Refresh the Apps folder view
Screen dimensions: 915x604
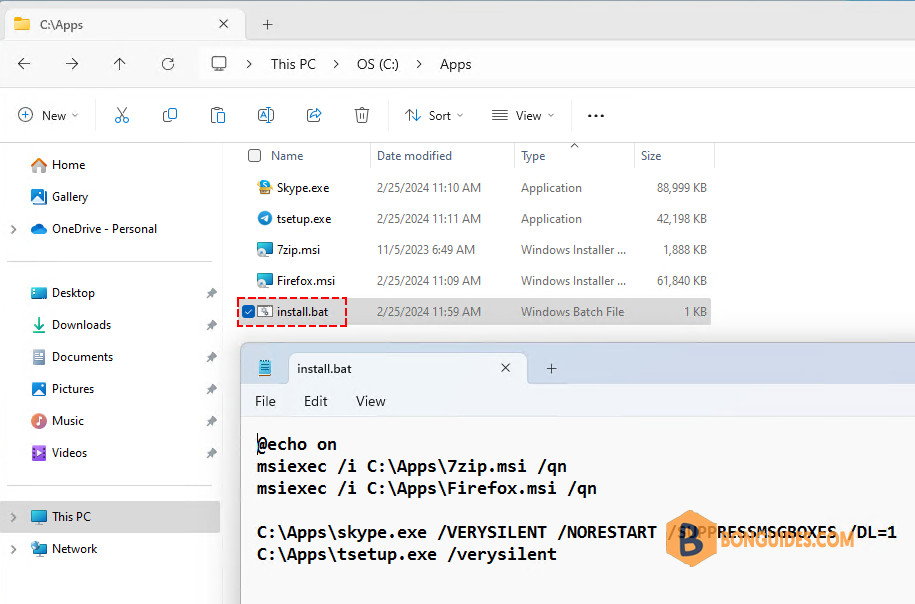click(x=168, y=64)
